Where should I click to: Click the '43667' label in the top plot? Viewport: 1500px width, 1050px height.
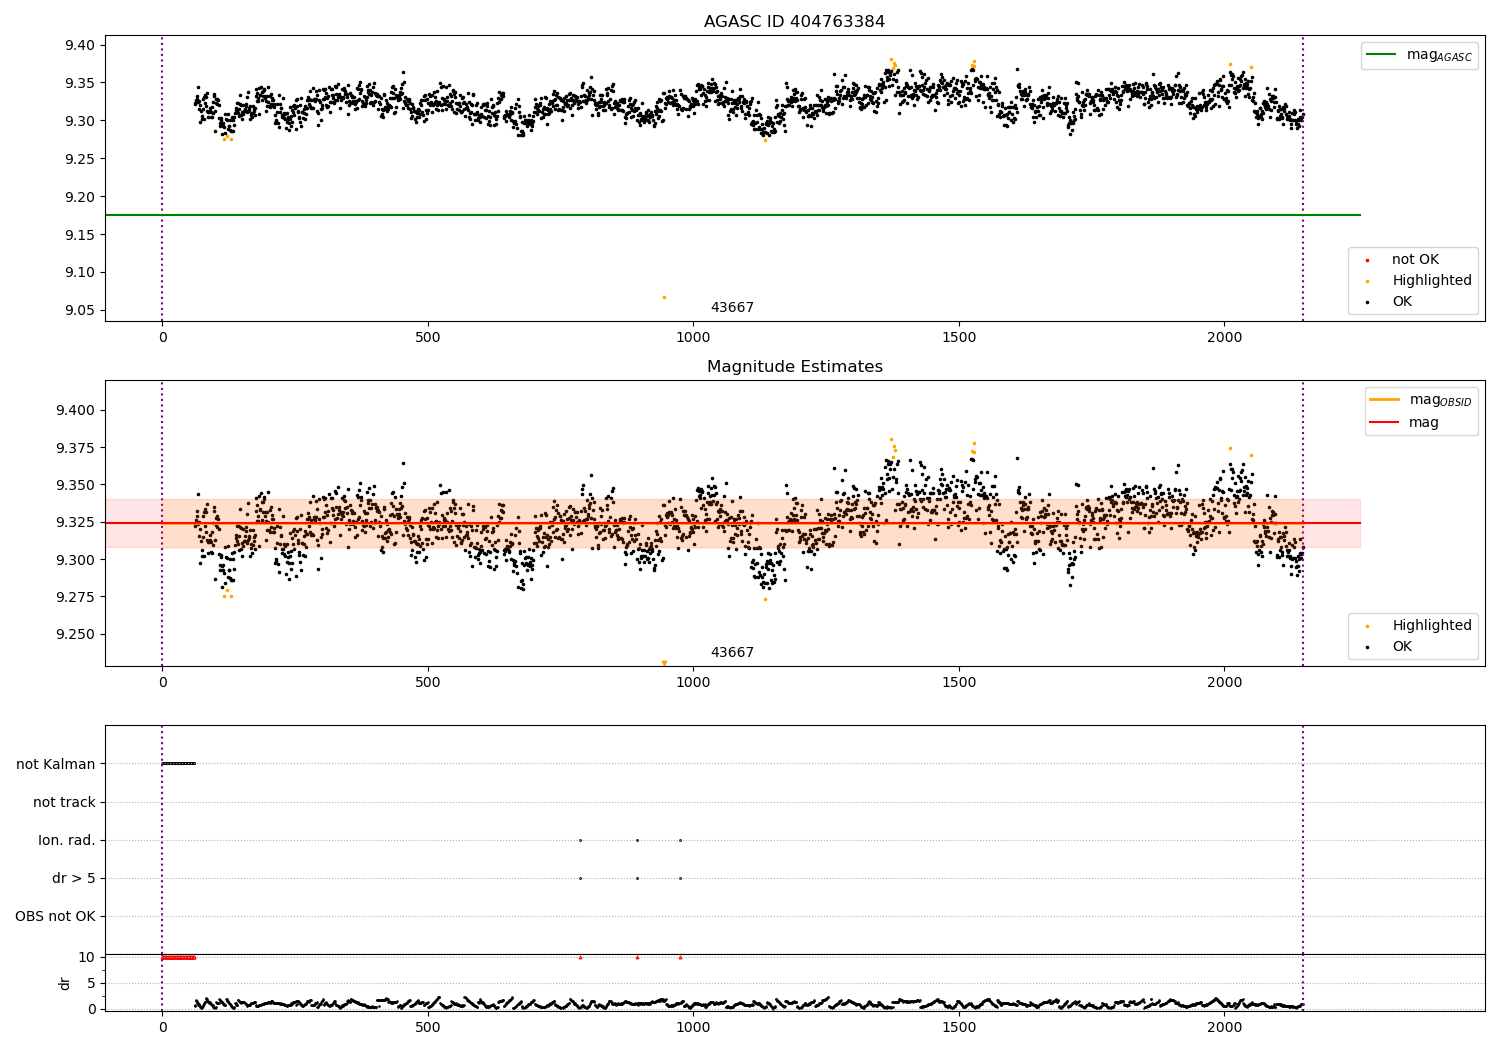point(732,308)
